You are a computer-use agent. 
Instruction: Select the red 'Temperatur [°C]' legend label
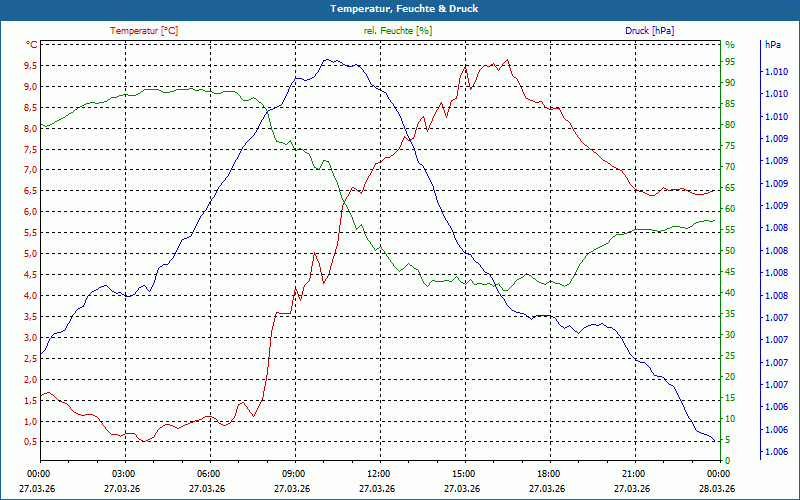click(144, 31)
